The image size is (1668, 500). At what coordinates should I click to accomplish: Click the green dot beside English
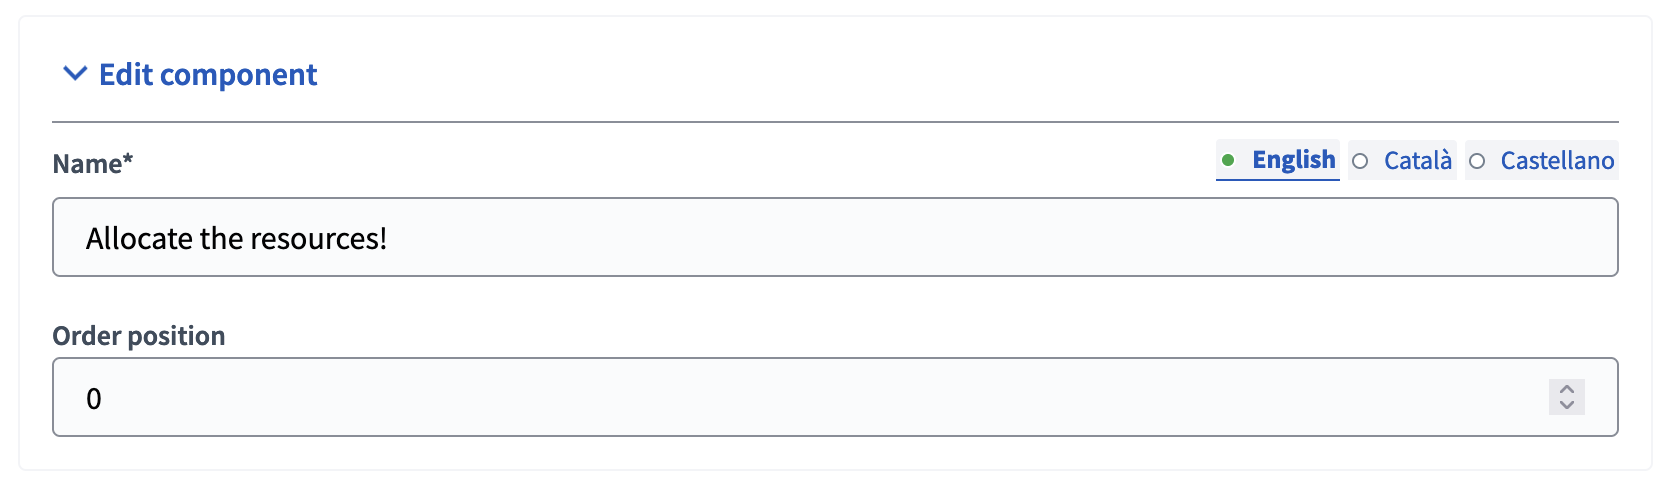point(1228,160)
